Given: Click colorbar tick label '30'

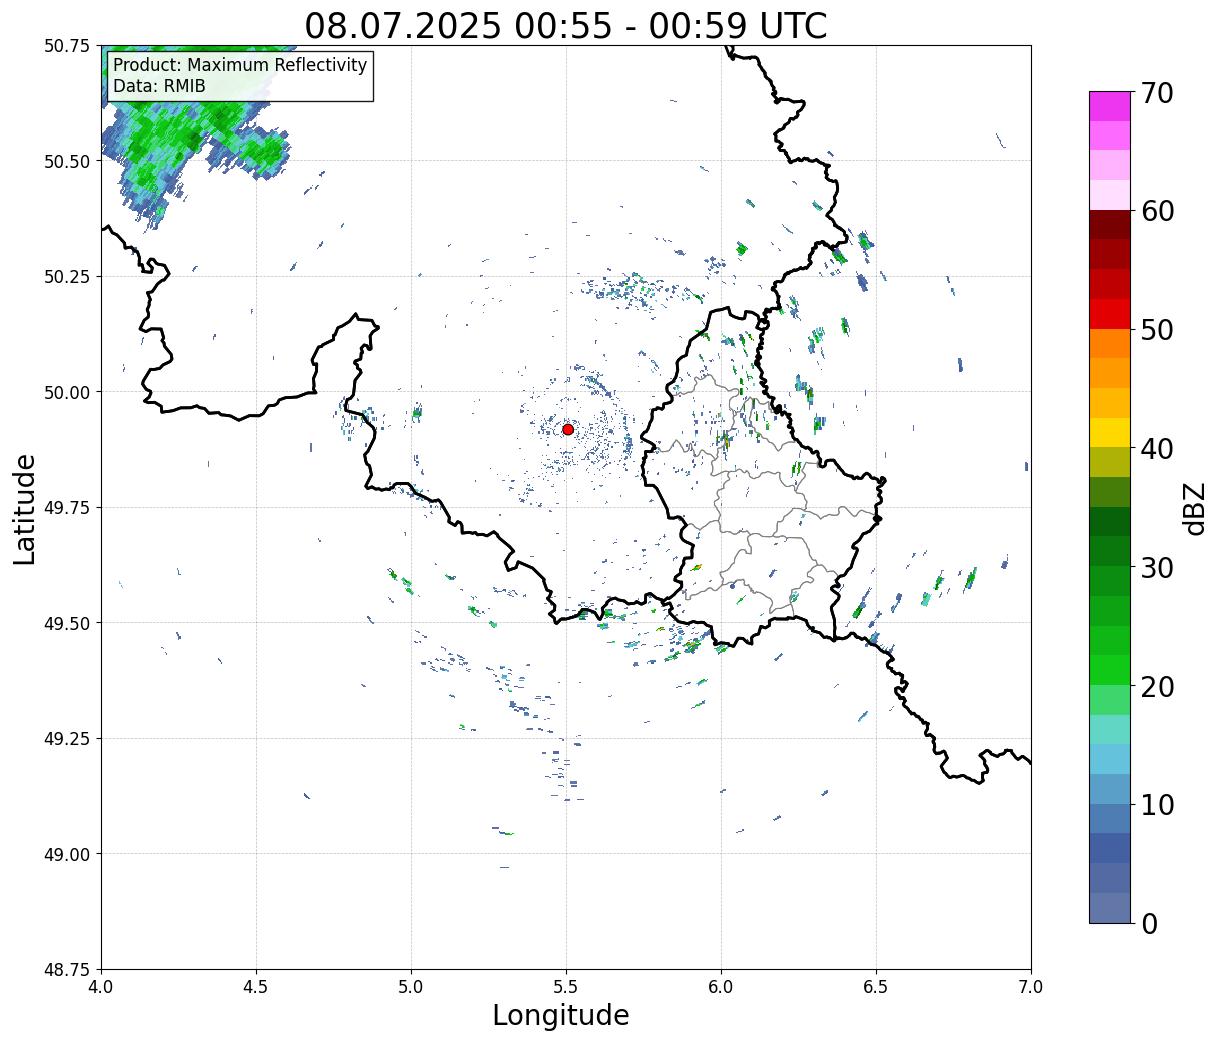Looking at the screenshot, I should tap(1156, 568).
